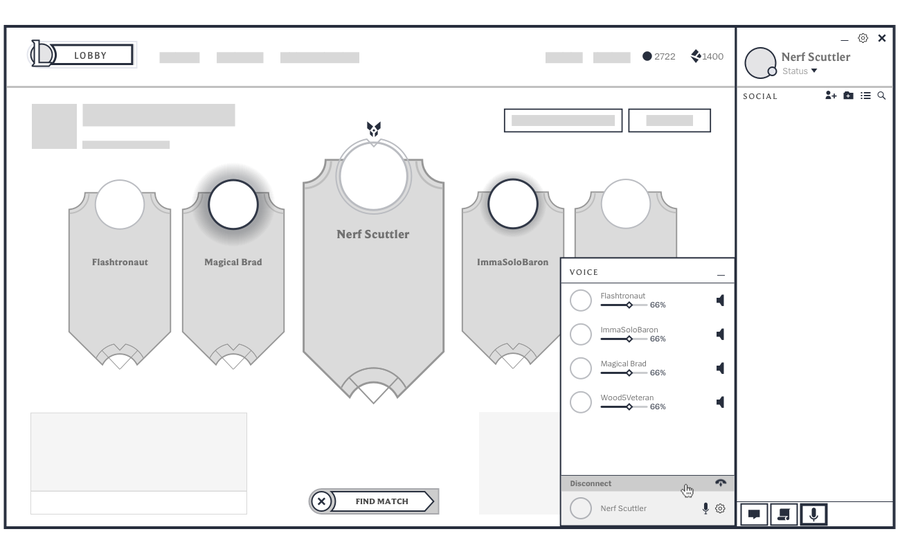
Task: Mute ImmaSoloBaron's voice speaker
Action: 720,334
